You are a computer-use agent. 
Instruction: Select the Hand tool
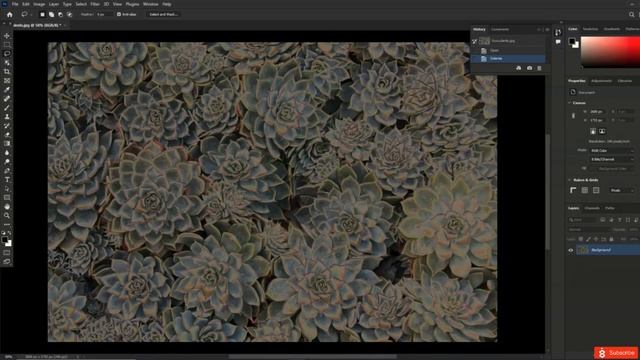click(7, 207)
